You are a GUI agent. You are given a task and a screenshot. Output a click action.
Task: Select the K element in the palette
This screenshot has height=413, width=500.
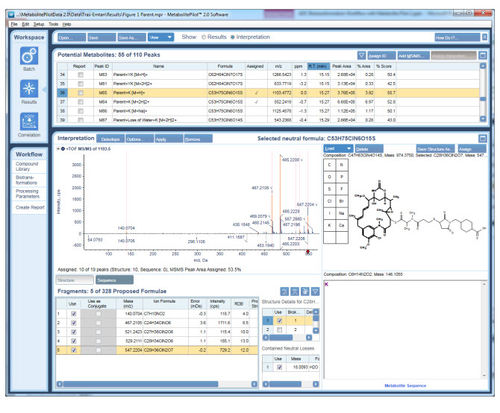tap(330, 225)
